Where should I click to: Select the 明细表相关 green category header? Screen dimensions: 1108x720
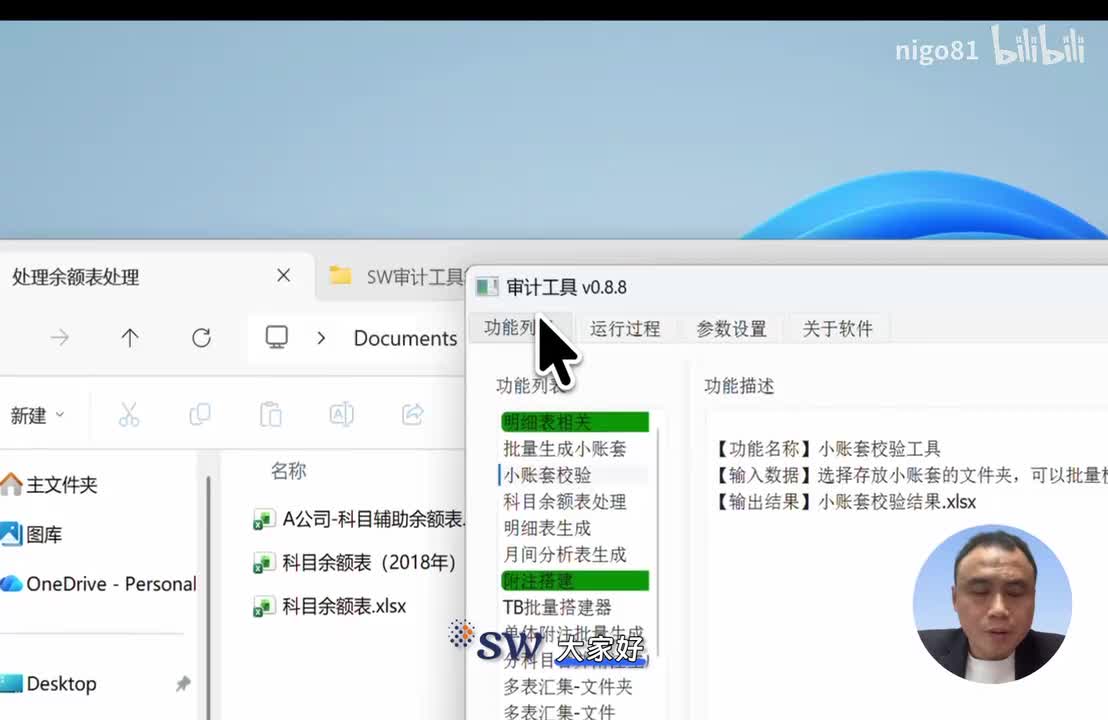[574, 422]
